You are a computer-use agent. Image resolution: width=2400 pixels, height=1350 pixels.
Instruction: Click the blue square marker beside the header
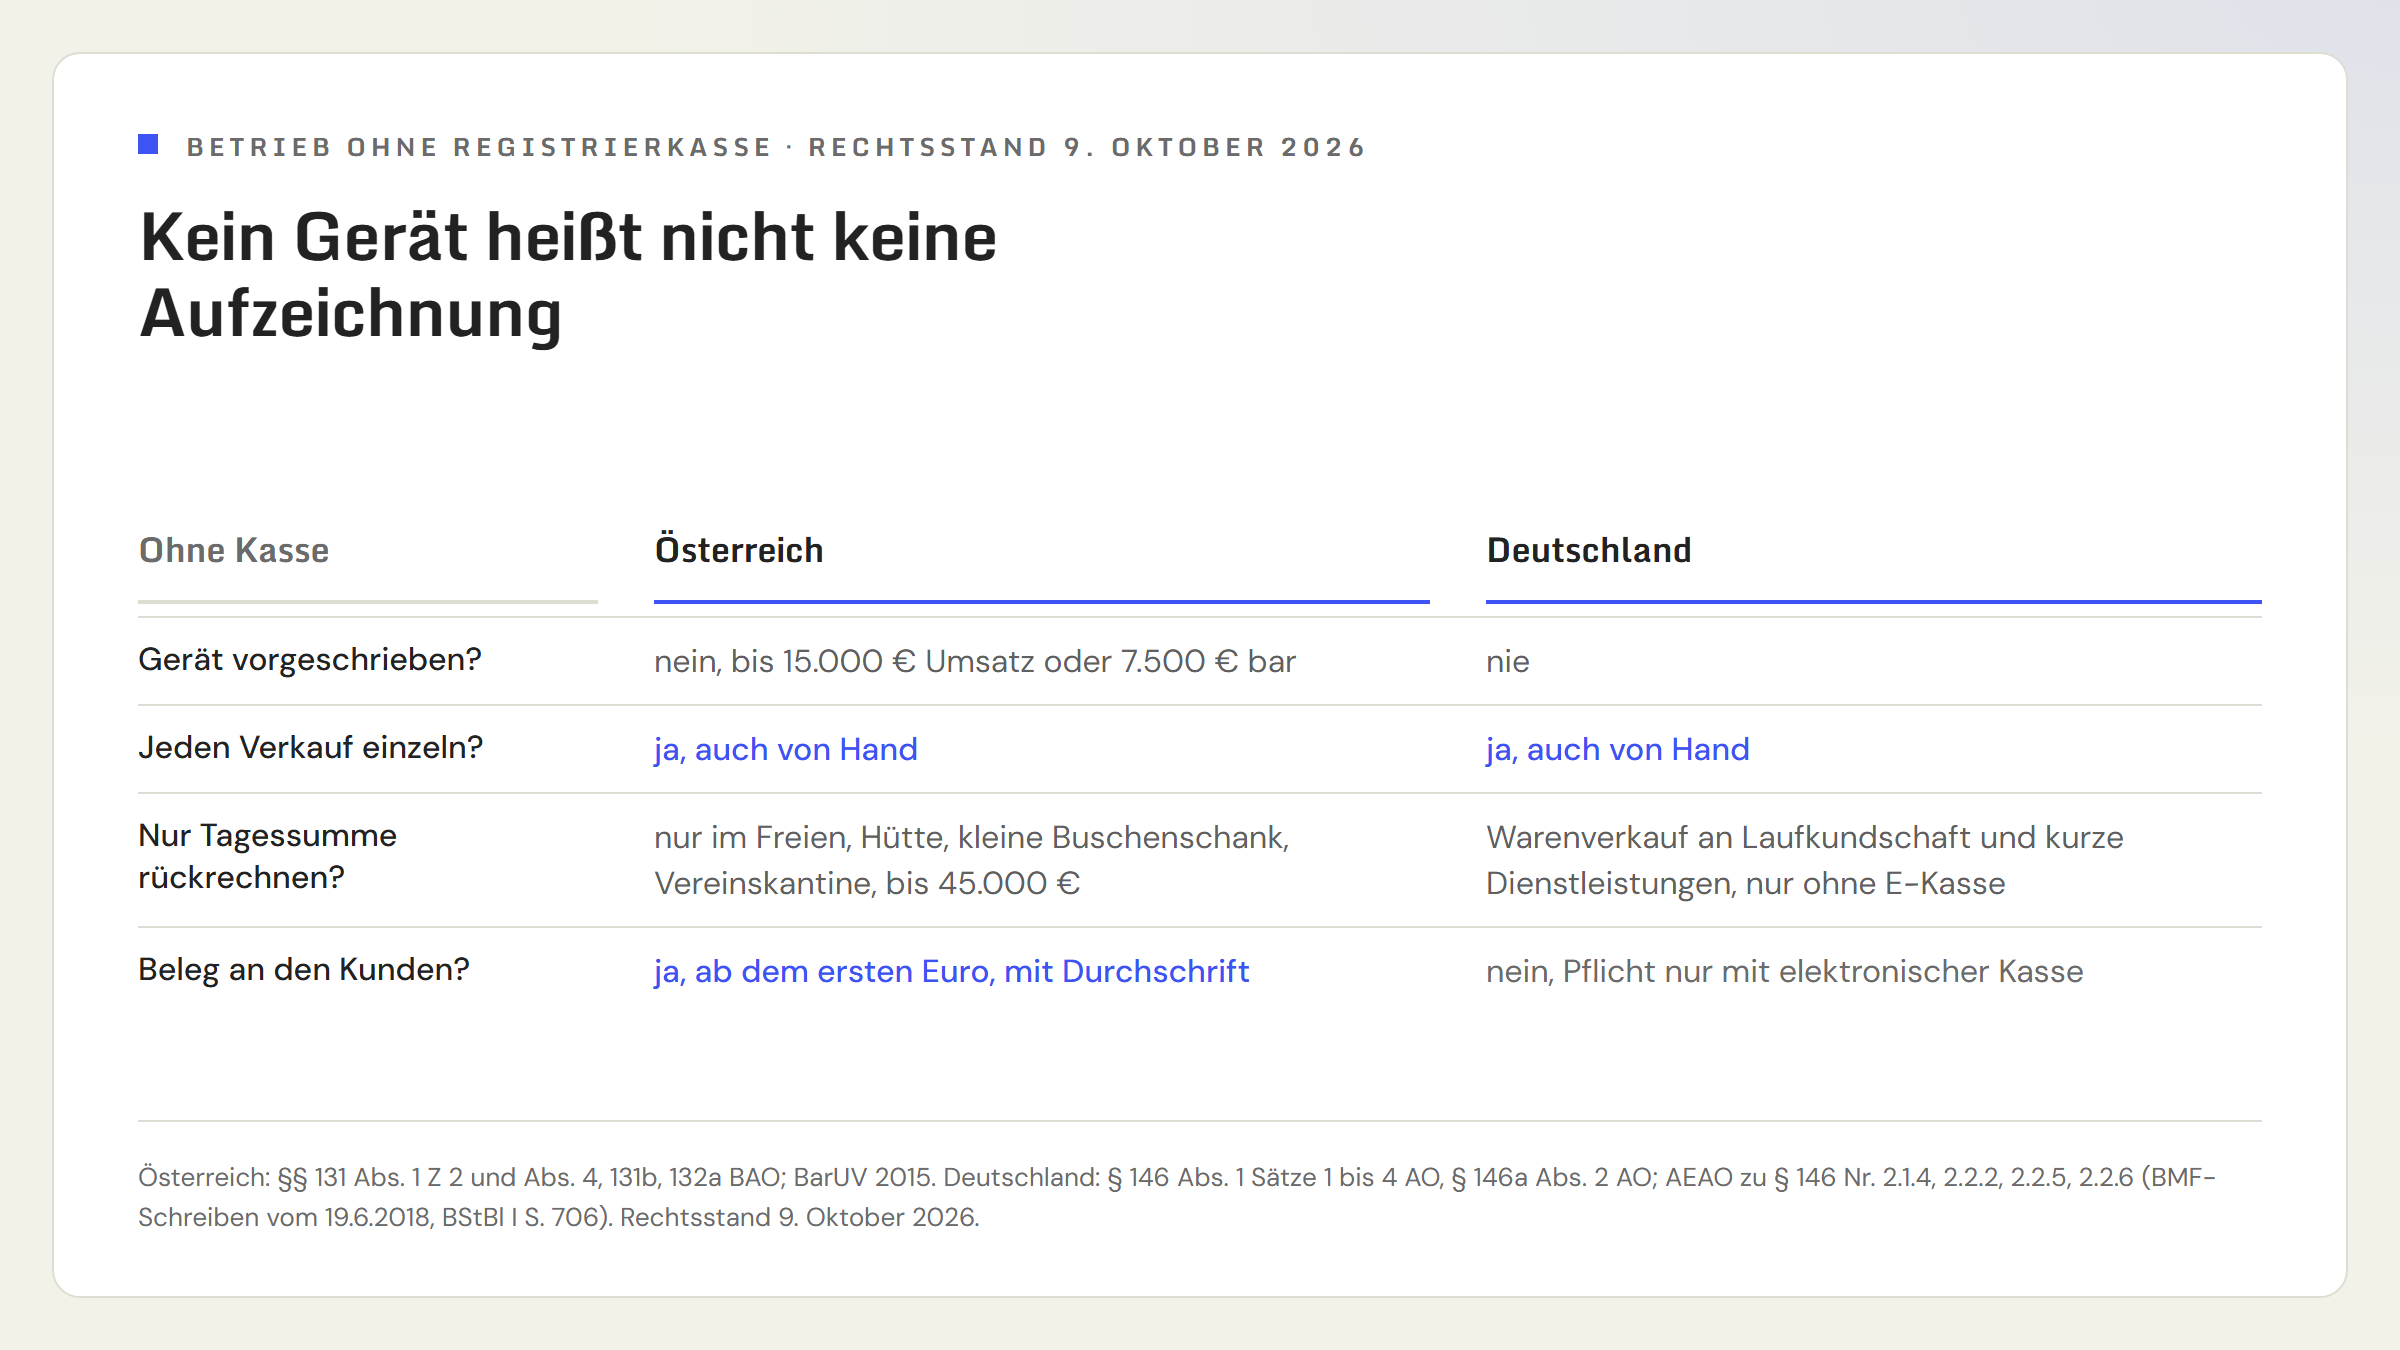pyautogui.click(x=148, y=145)
